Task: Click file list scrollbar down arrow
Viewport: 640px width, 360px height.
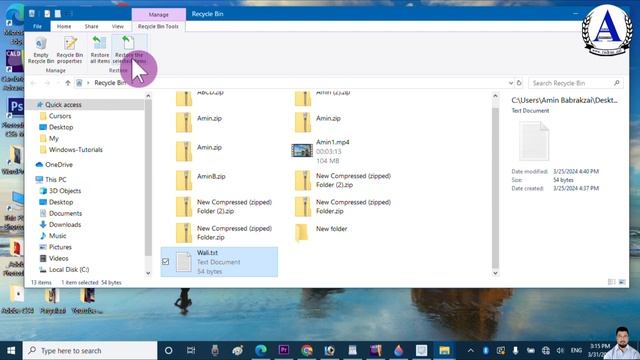Action: tap(495, 273)
